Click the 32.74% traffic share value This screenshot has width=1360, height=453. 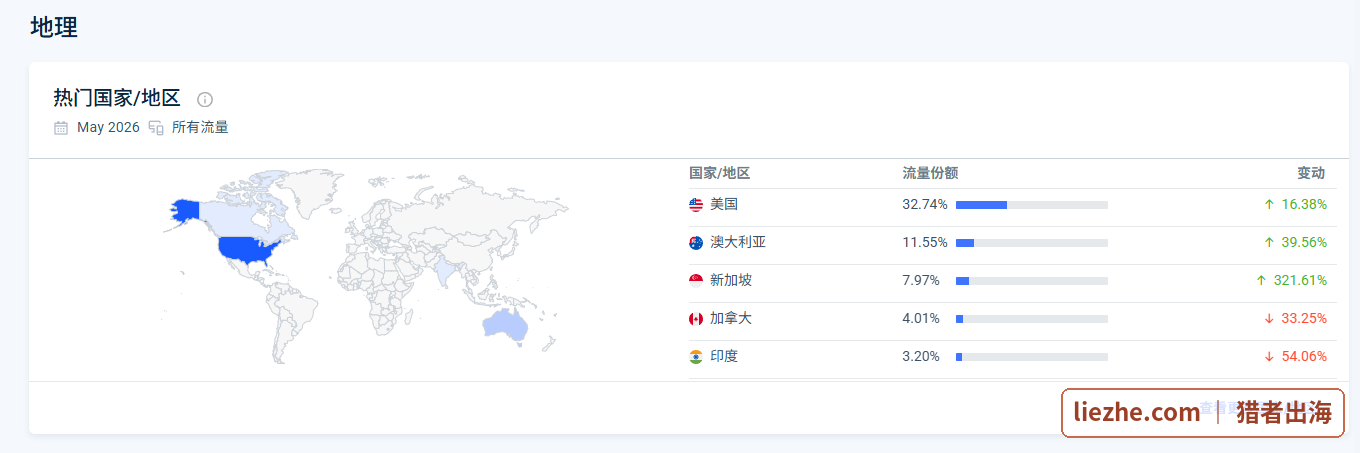(x=925, y=204)
